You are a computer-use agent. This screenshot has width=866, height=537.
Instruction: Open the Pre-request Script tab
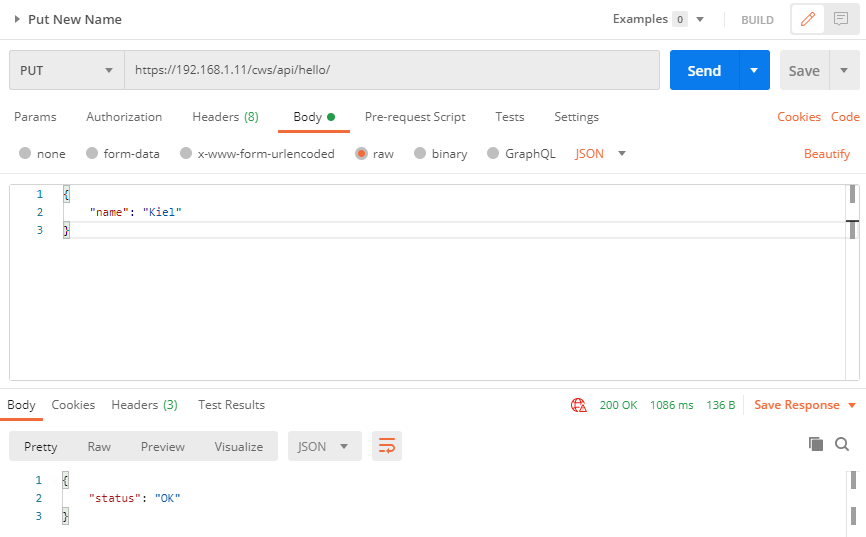(x=415, y=117)
